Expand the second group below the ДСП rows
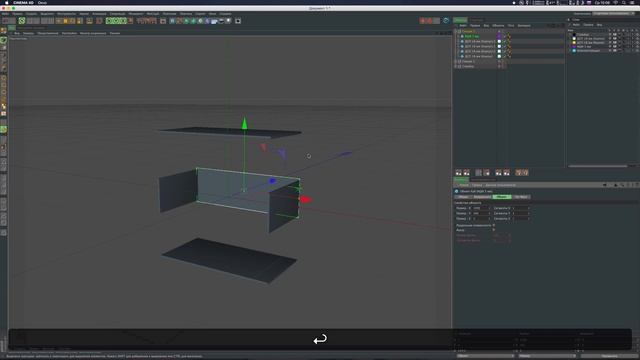This screenshot has height=360, width=640. (x=456, y=61)
